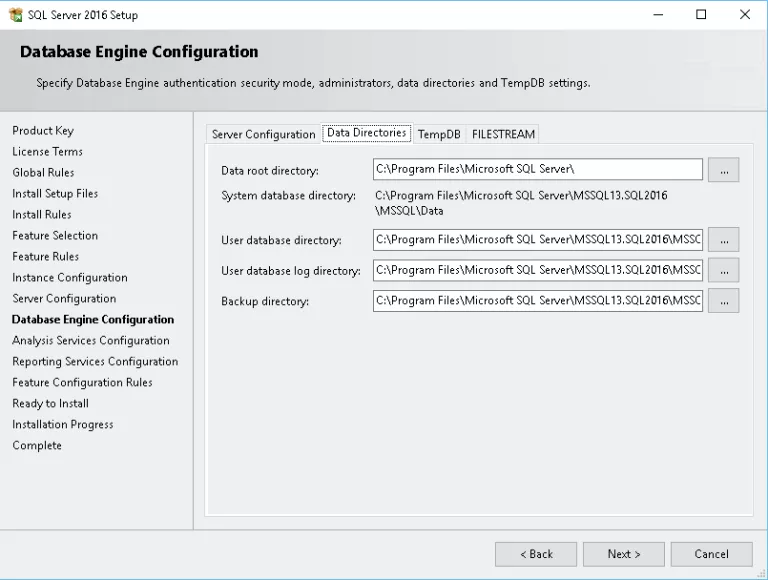
Task: Select Database Engine Configuration sidebar step
Action: (x=93, y=319)
